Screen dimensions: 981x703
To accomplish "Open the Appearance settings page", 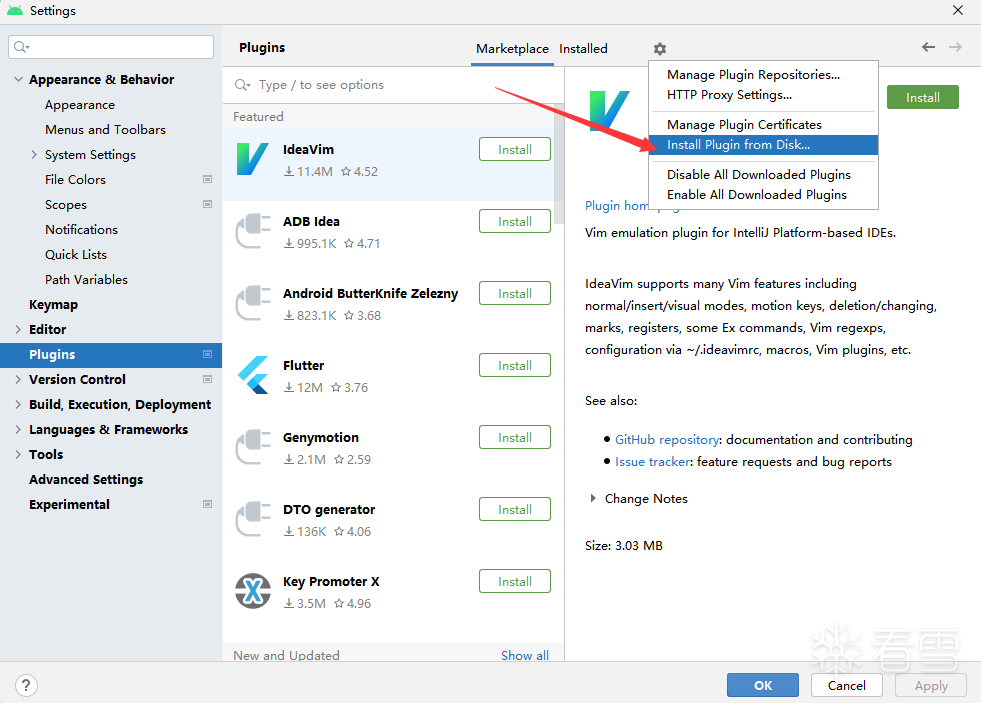I will 79,104.
